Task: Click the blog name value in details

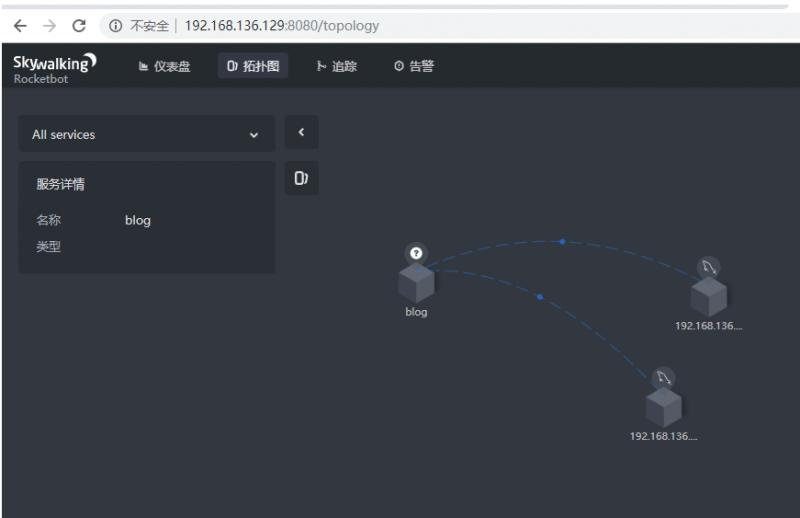Action: [138, 220]
